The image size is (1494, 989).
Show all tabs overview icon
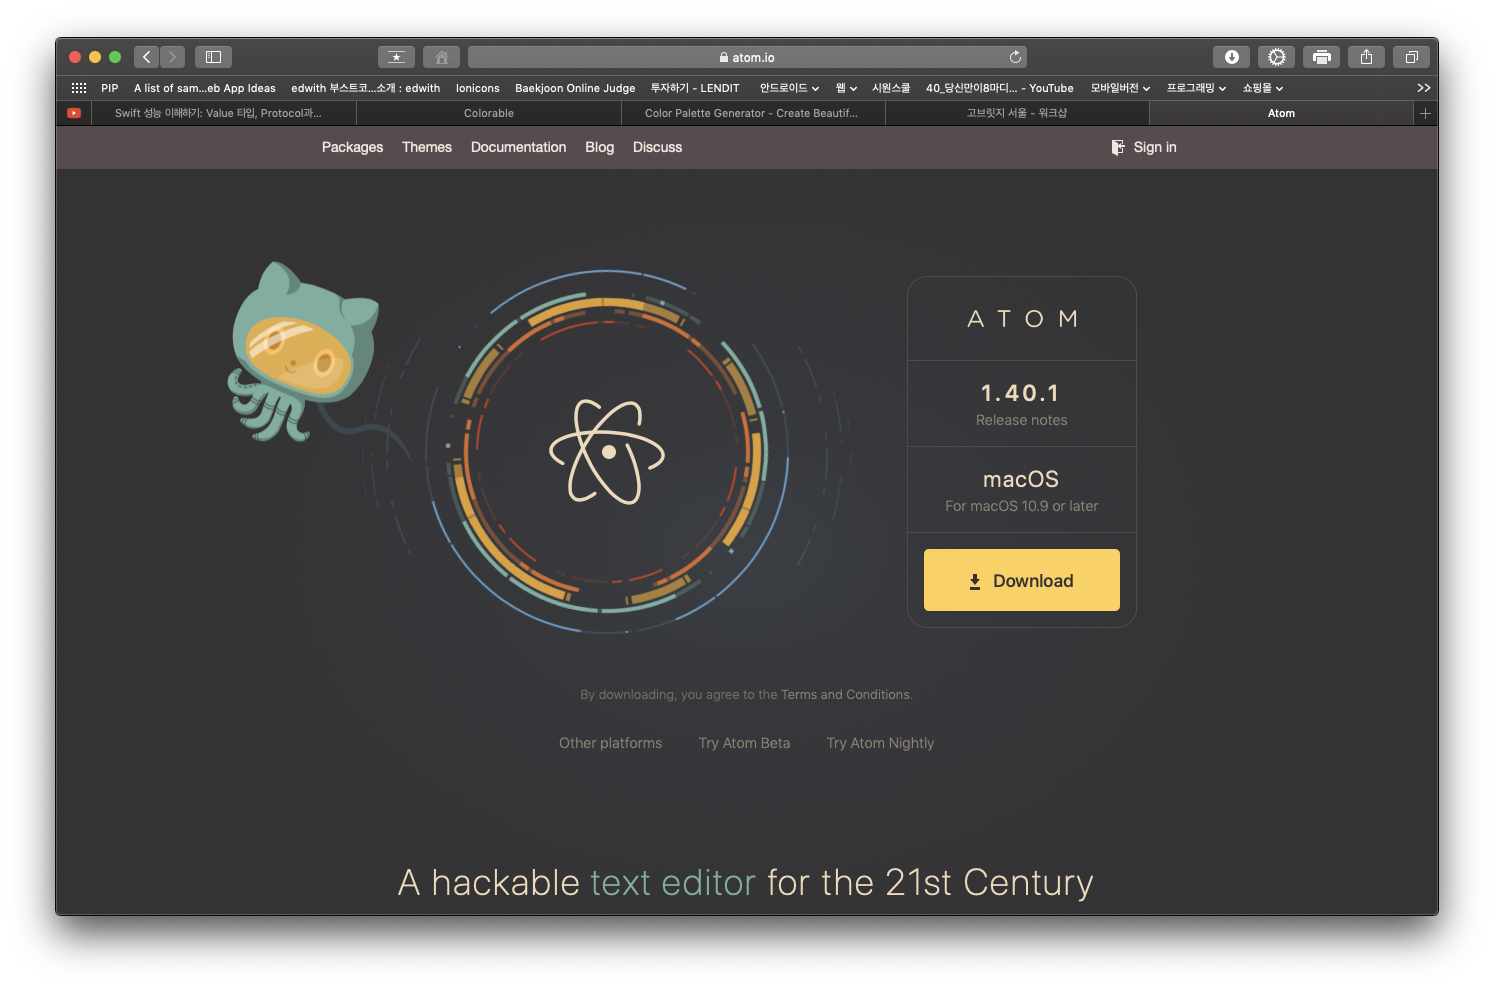[1411, 57]
